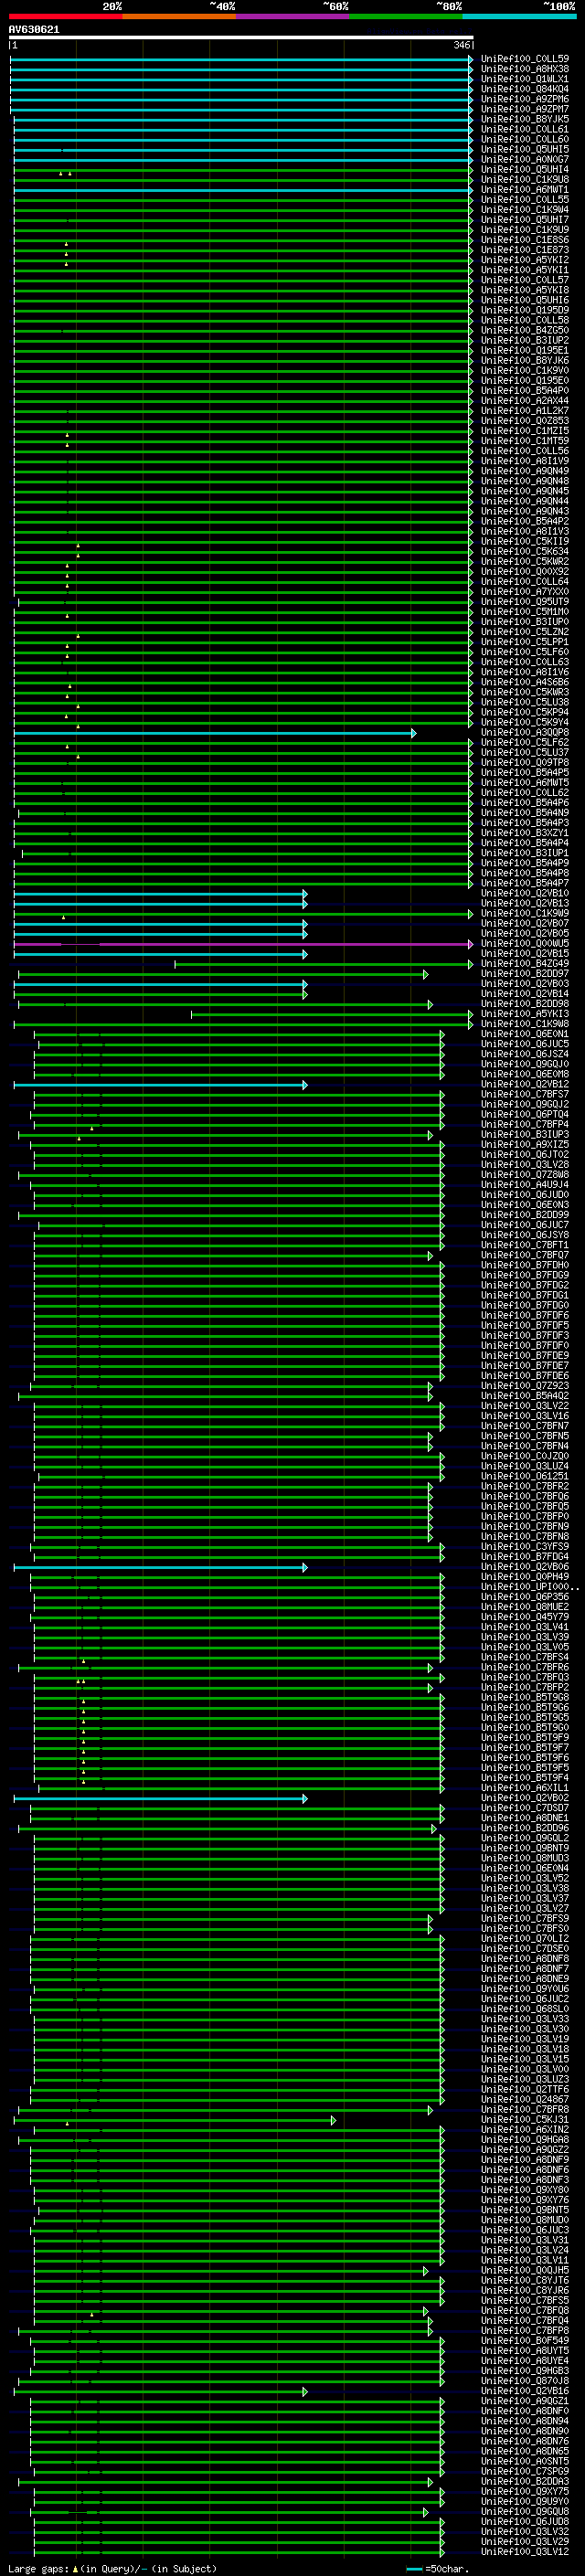
Task: Click the white query sequence ruler bar
Action: [241, 38]
